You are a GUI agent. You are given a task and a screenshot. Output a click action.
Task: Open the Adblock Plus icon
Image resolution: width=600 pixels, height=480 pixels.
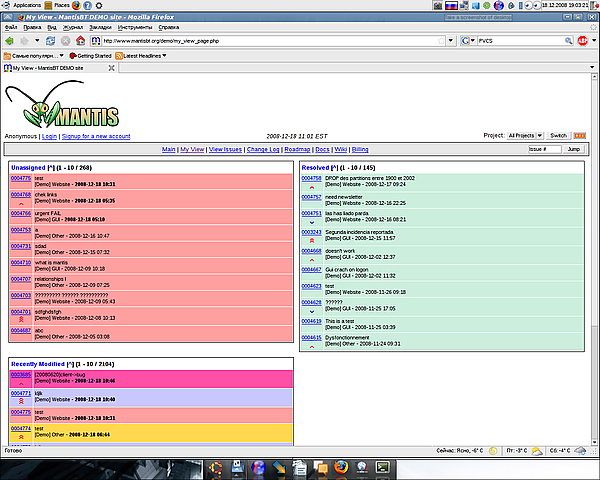[582, 41]
